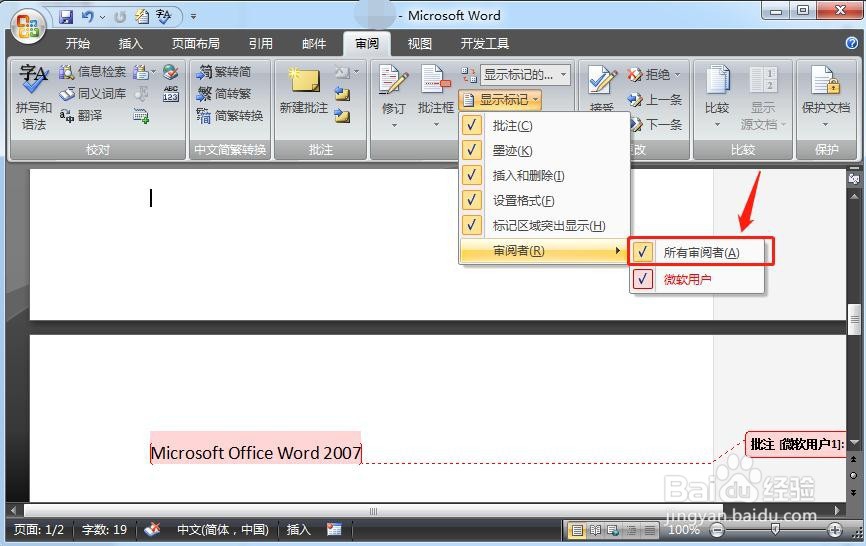The width and height of the screenshot is (866, 546).
Task: Open 保护文档 protect document
Action: pyautogui.click(x=826, y=97)
